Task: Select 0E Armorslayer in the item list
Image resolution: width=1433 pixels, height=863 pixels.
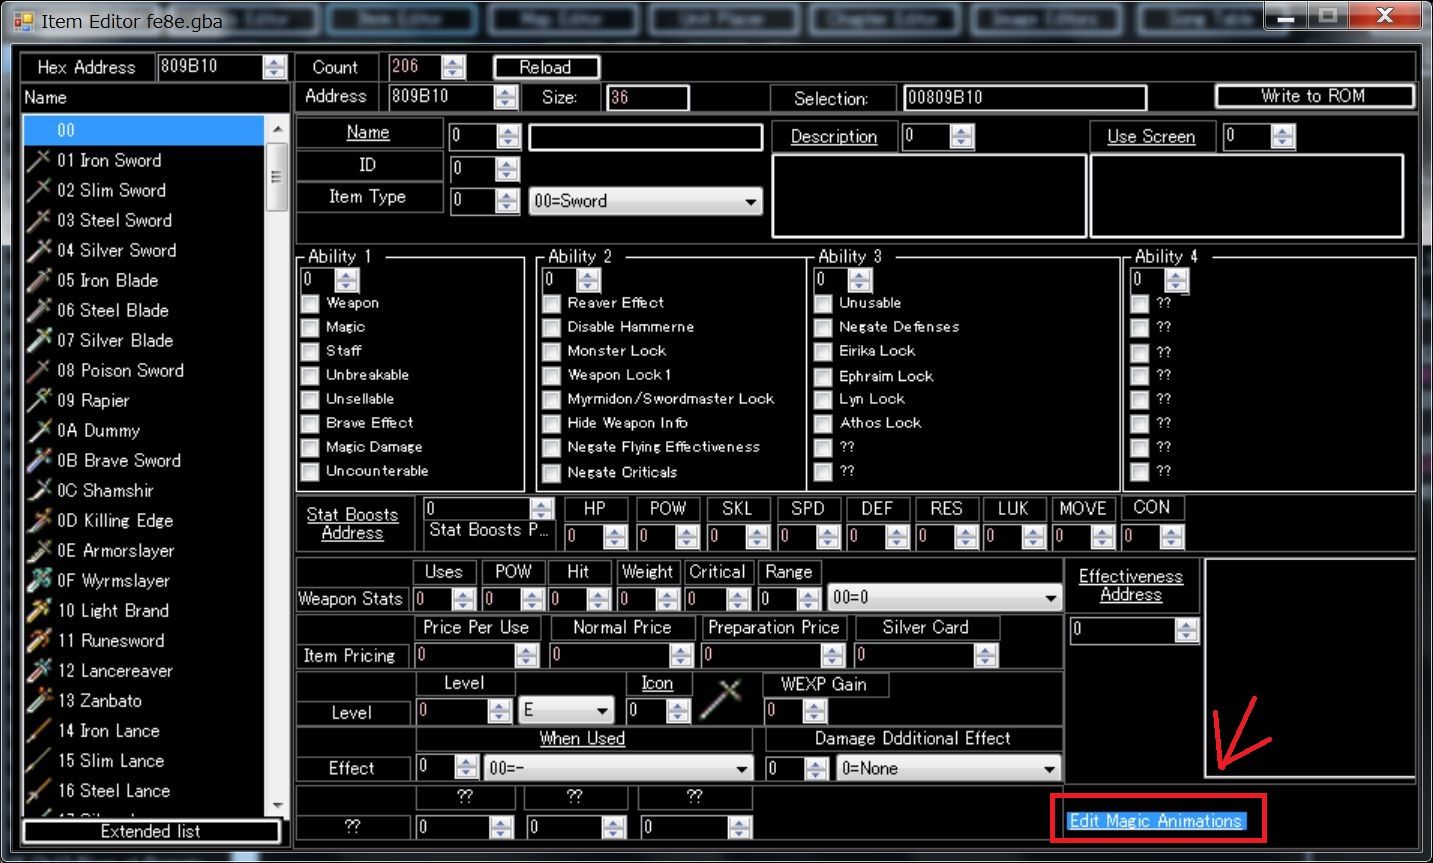Action: (115, 550)
